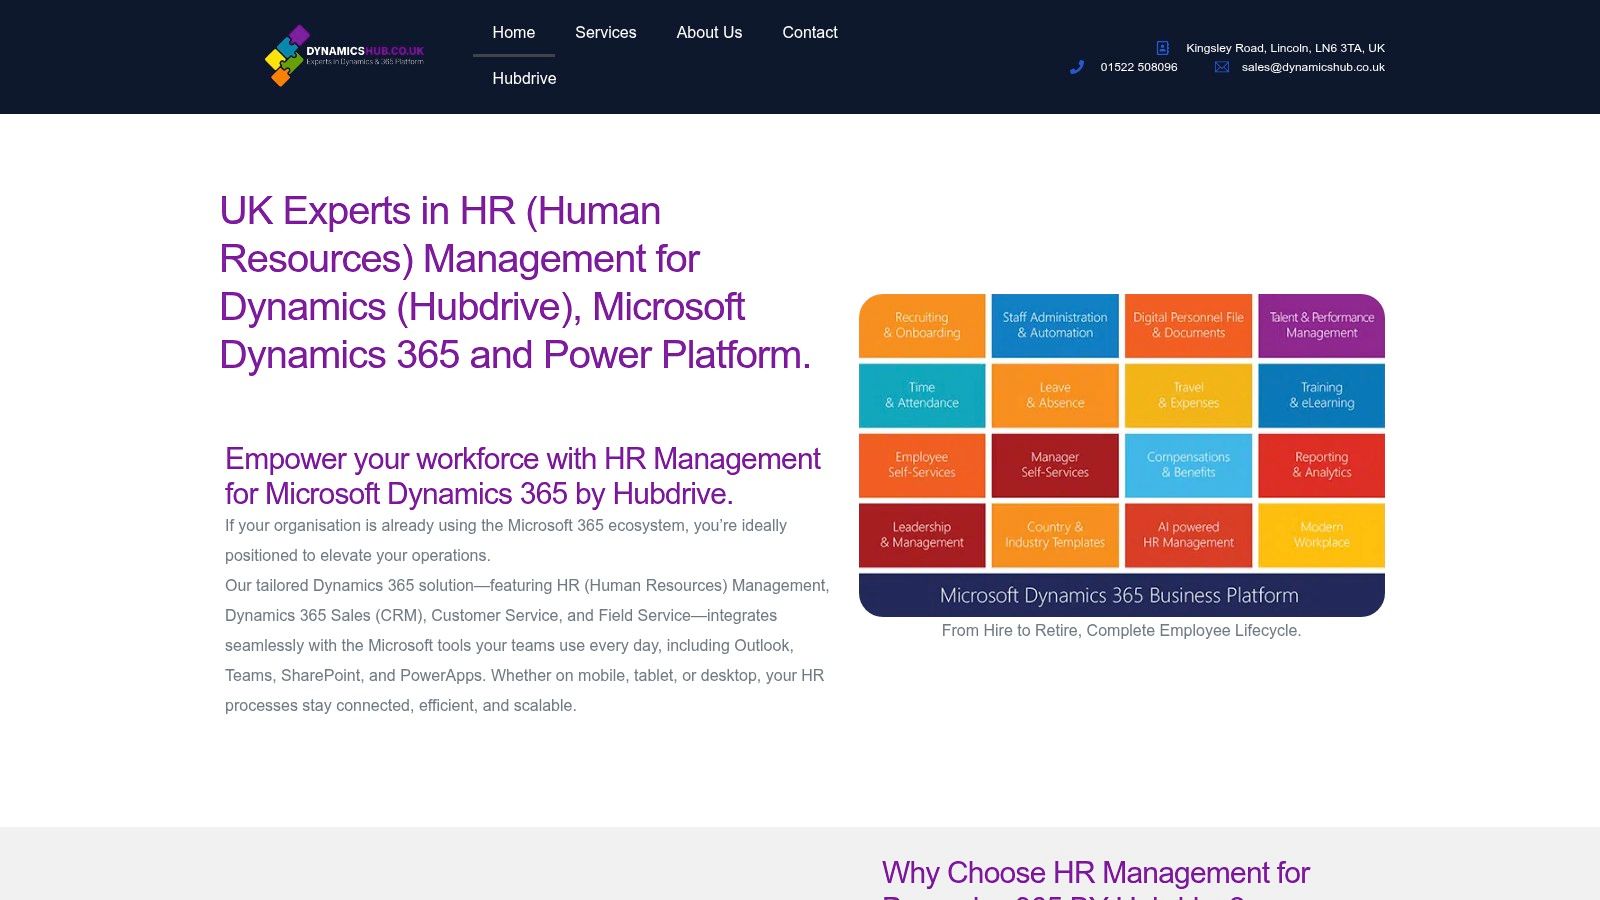Click the Reporting & Analytics tile

1321,465
